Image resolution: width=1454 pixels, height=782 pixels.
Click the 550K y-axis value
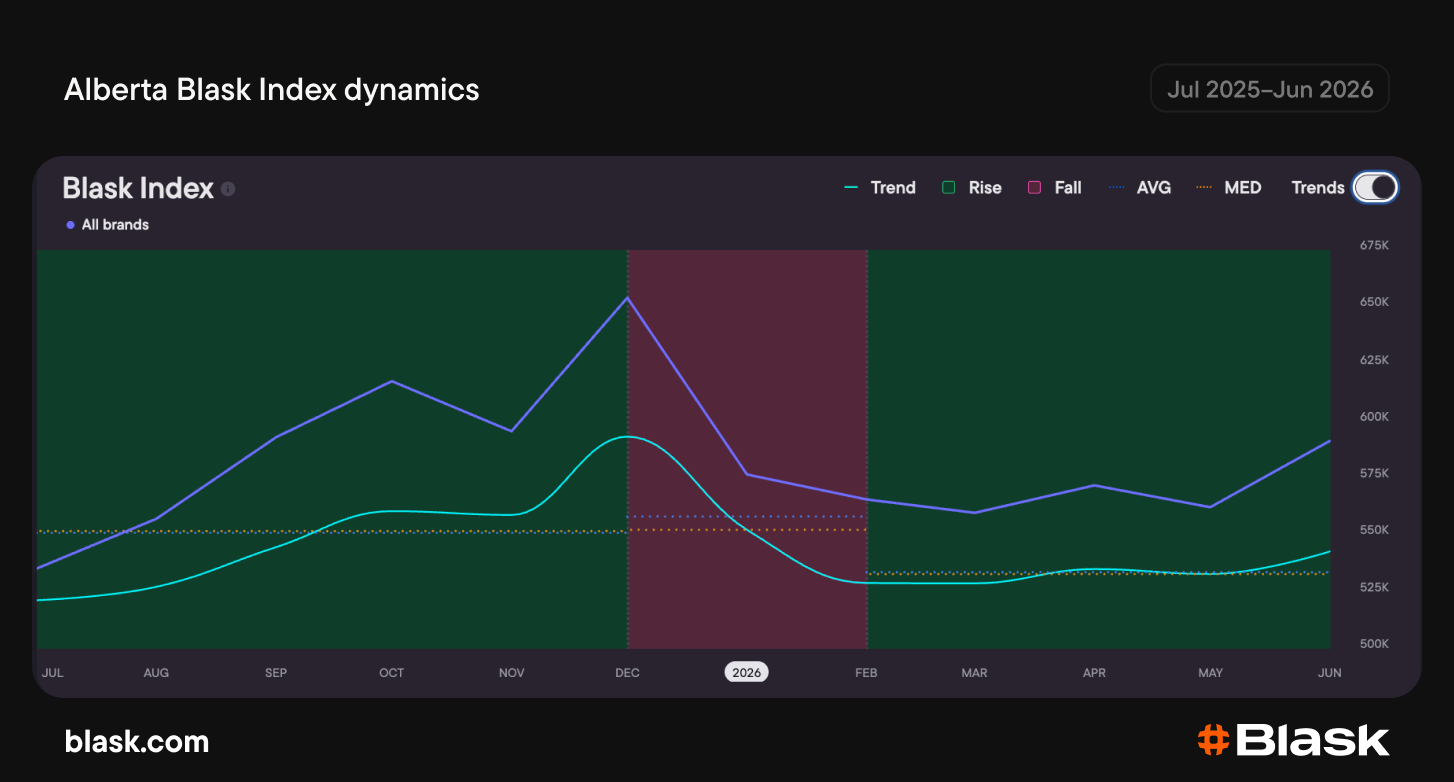click(x=1374, y=530)
